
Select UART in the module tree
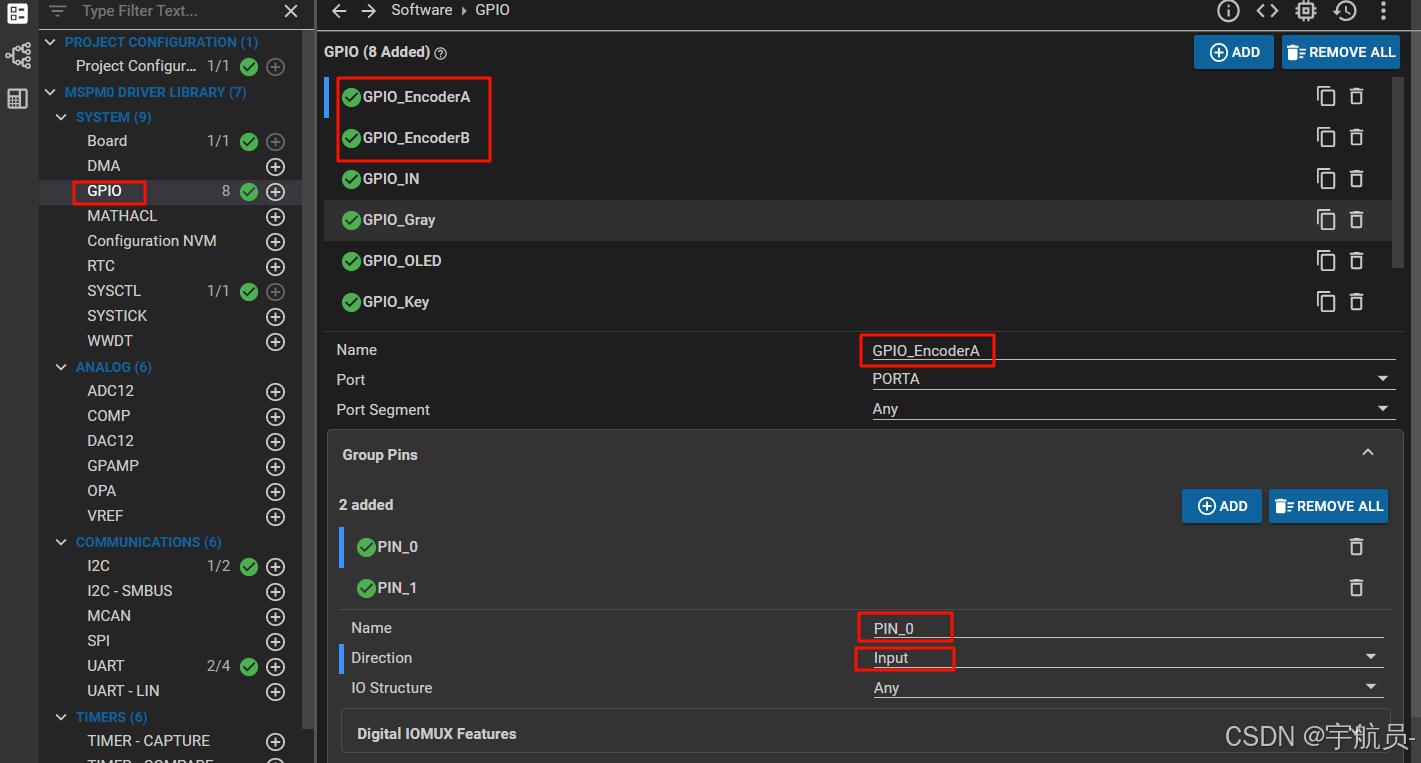coord(105,666)
